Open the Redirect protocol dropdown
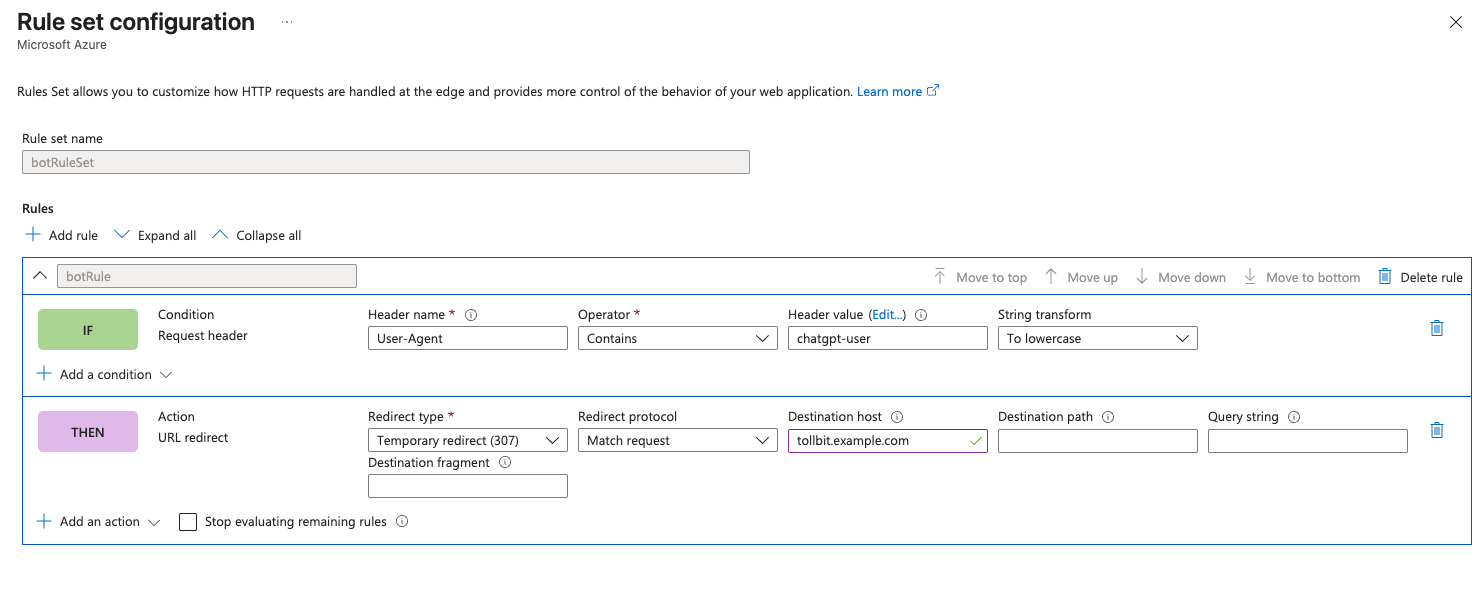Image resolution: width=1484 pixels, height=594 pixels. [x=678, y=440]
